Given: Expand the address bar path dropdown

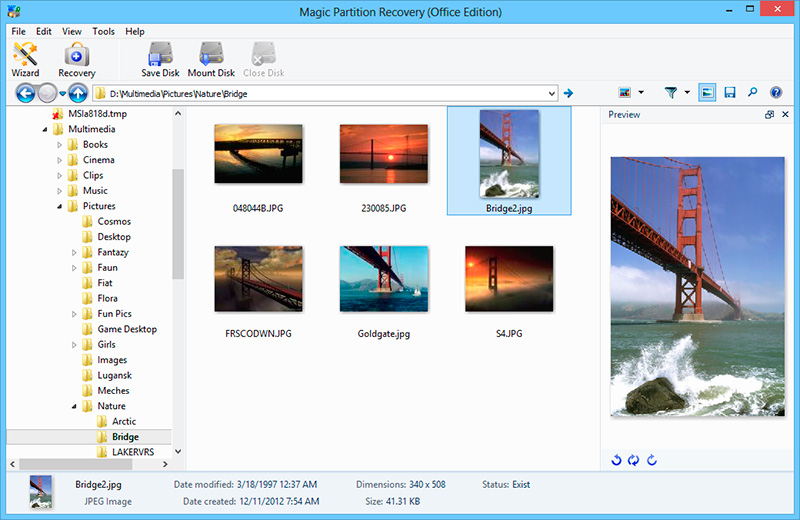Looking at the screenshot, I should coord(552,93).
